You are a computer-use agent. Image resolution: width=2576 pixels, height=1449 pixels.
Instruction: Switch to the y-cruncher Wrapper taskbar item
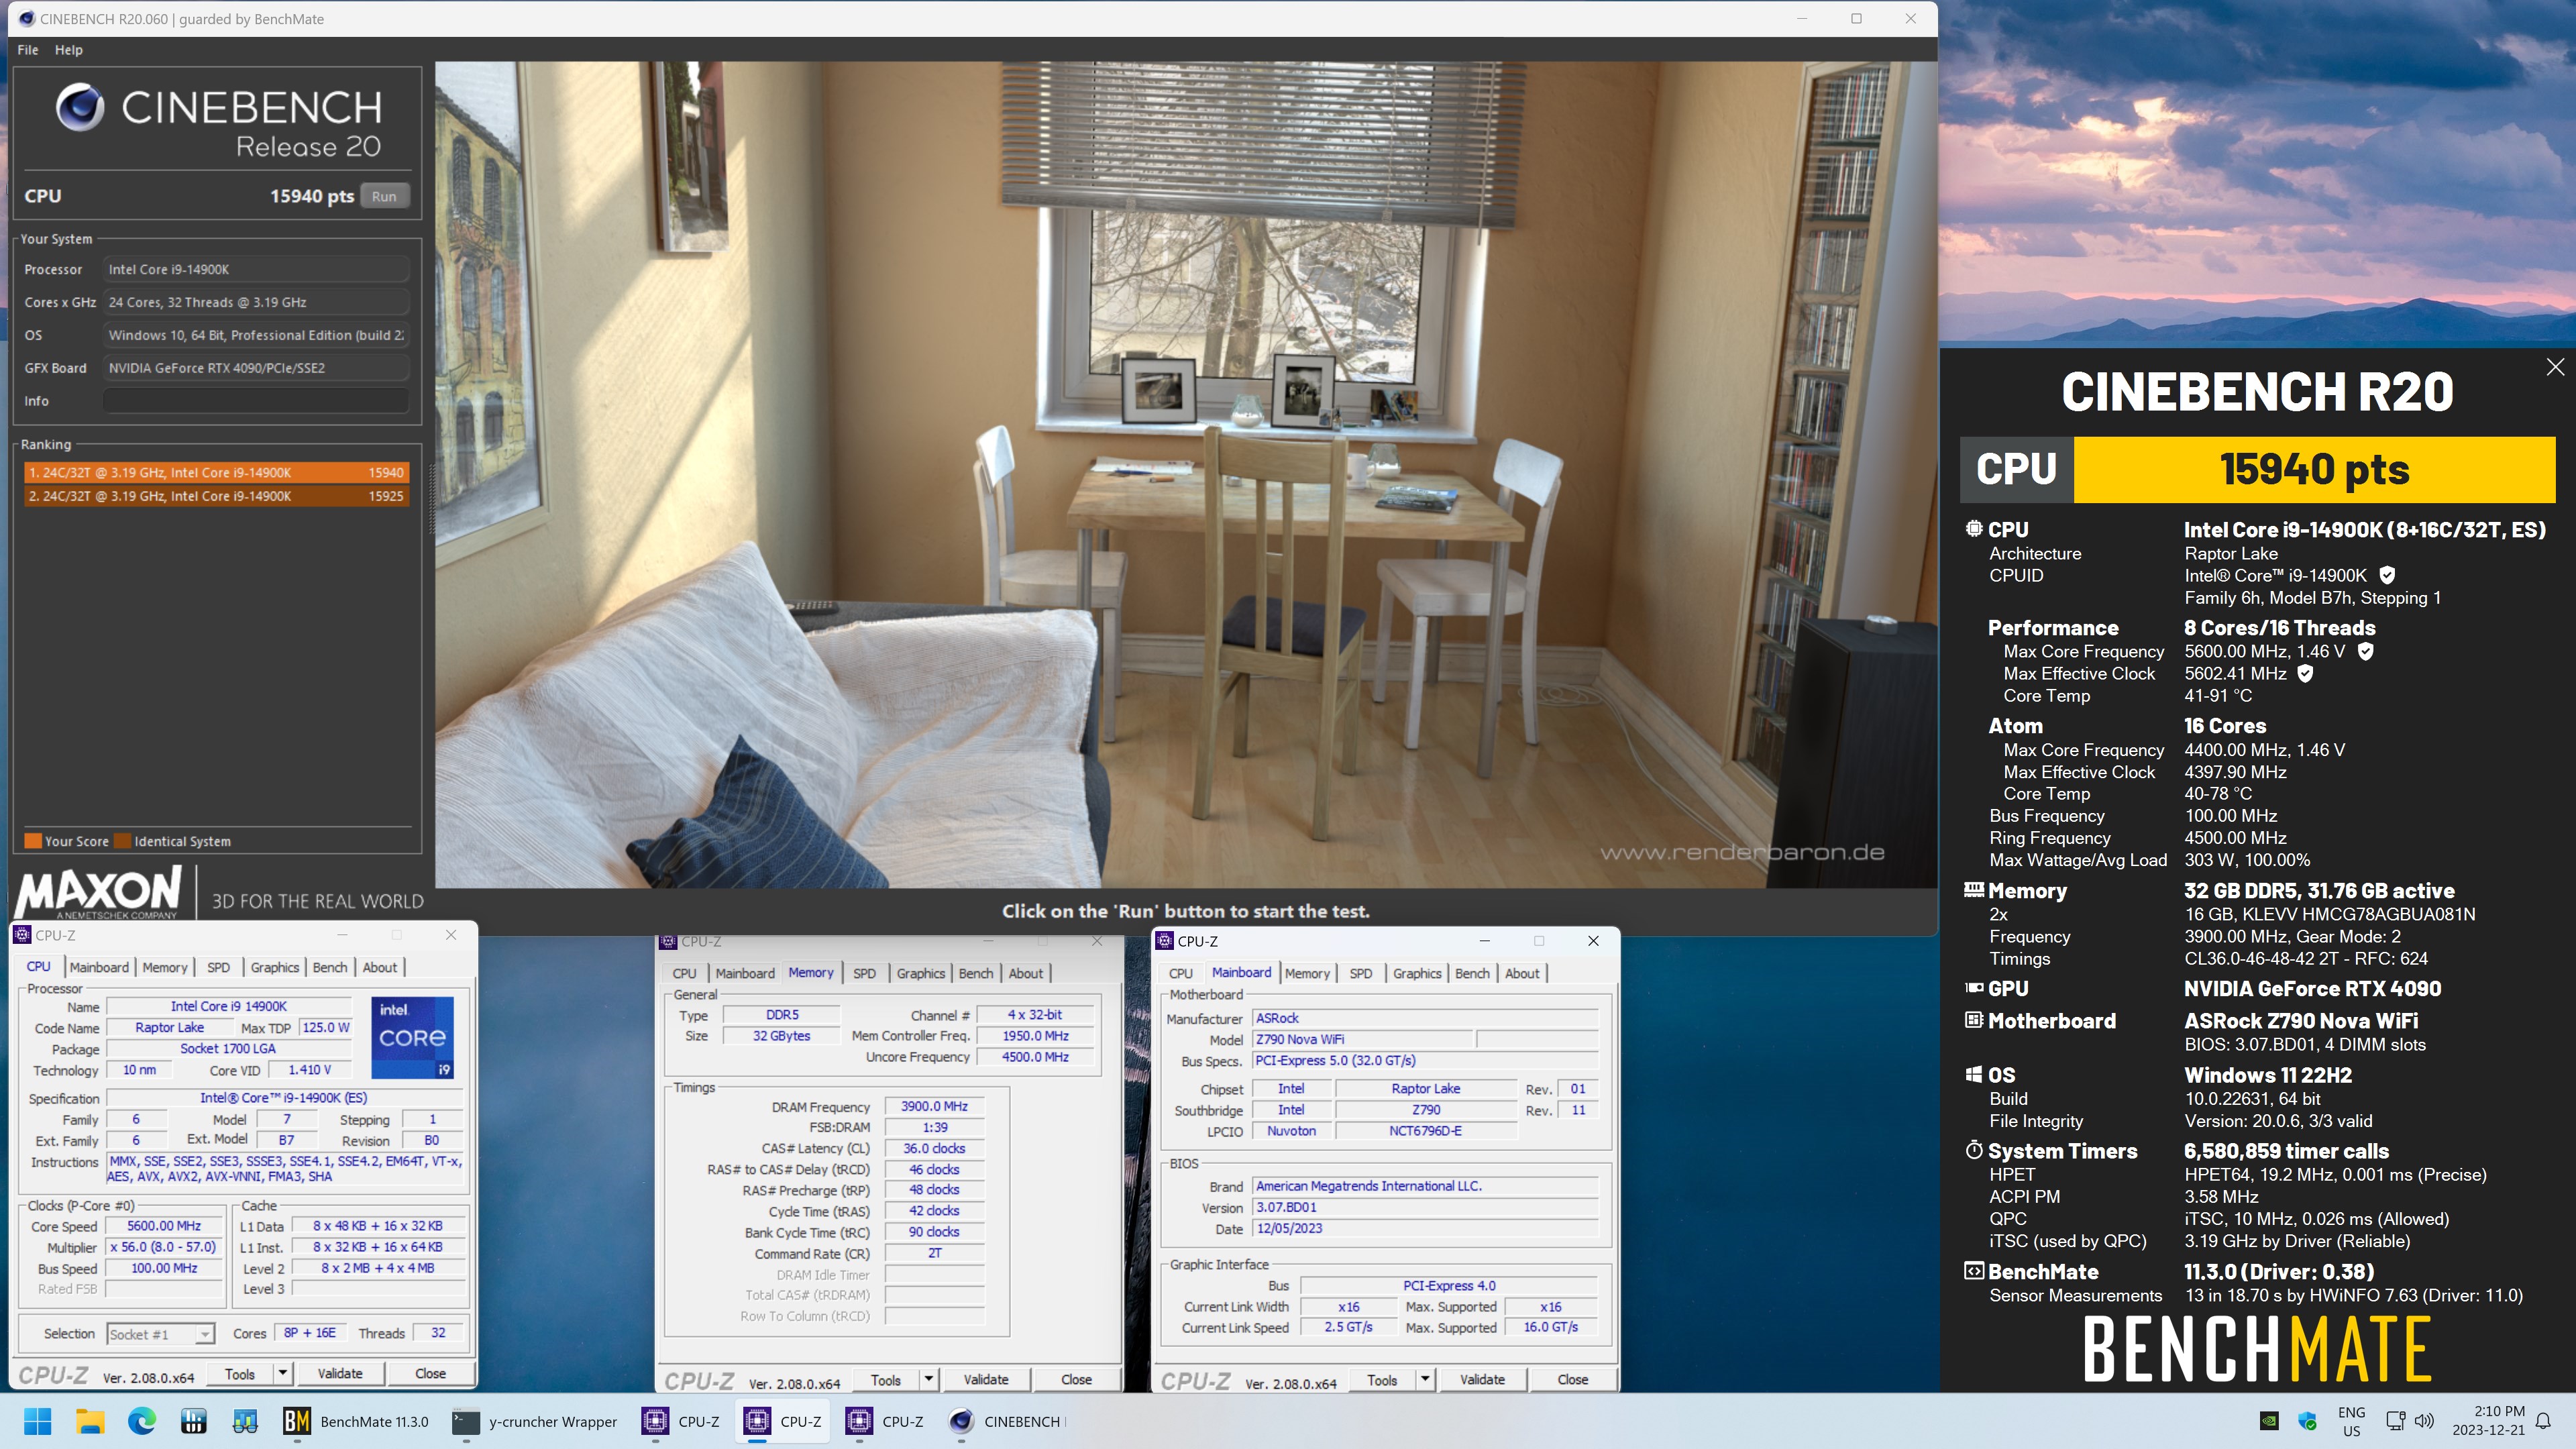[x=535, y=1421]
